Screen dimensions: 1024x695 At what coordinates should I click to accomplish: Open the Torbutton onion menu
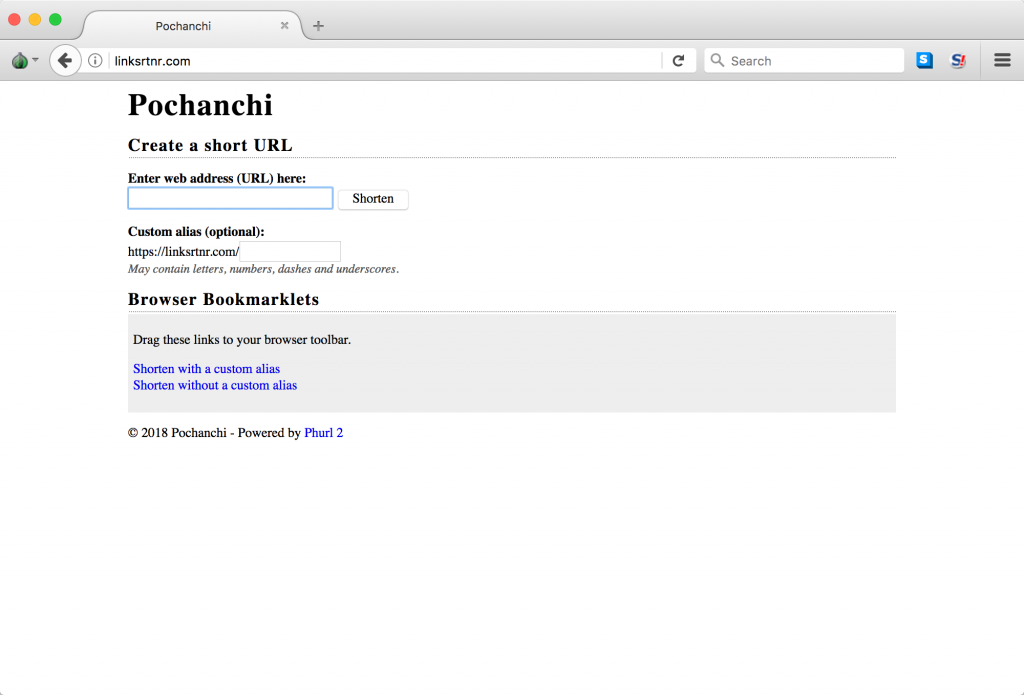[18, 60]
